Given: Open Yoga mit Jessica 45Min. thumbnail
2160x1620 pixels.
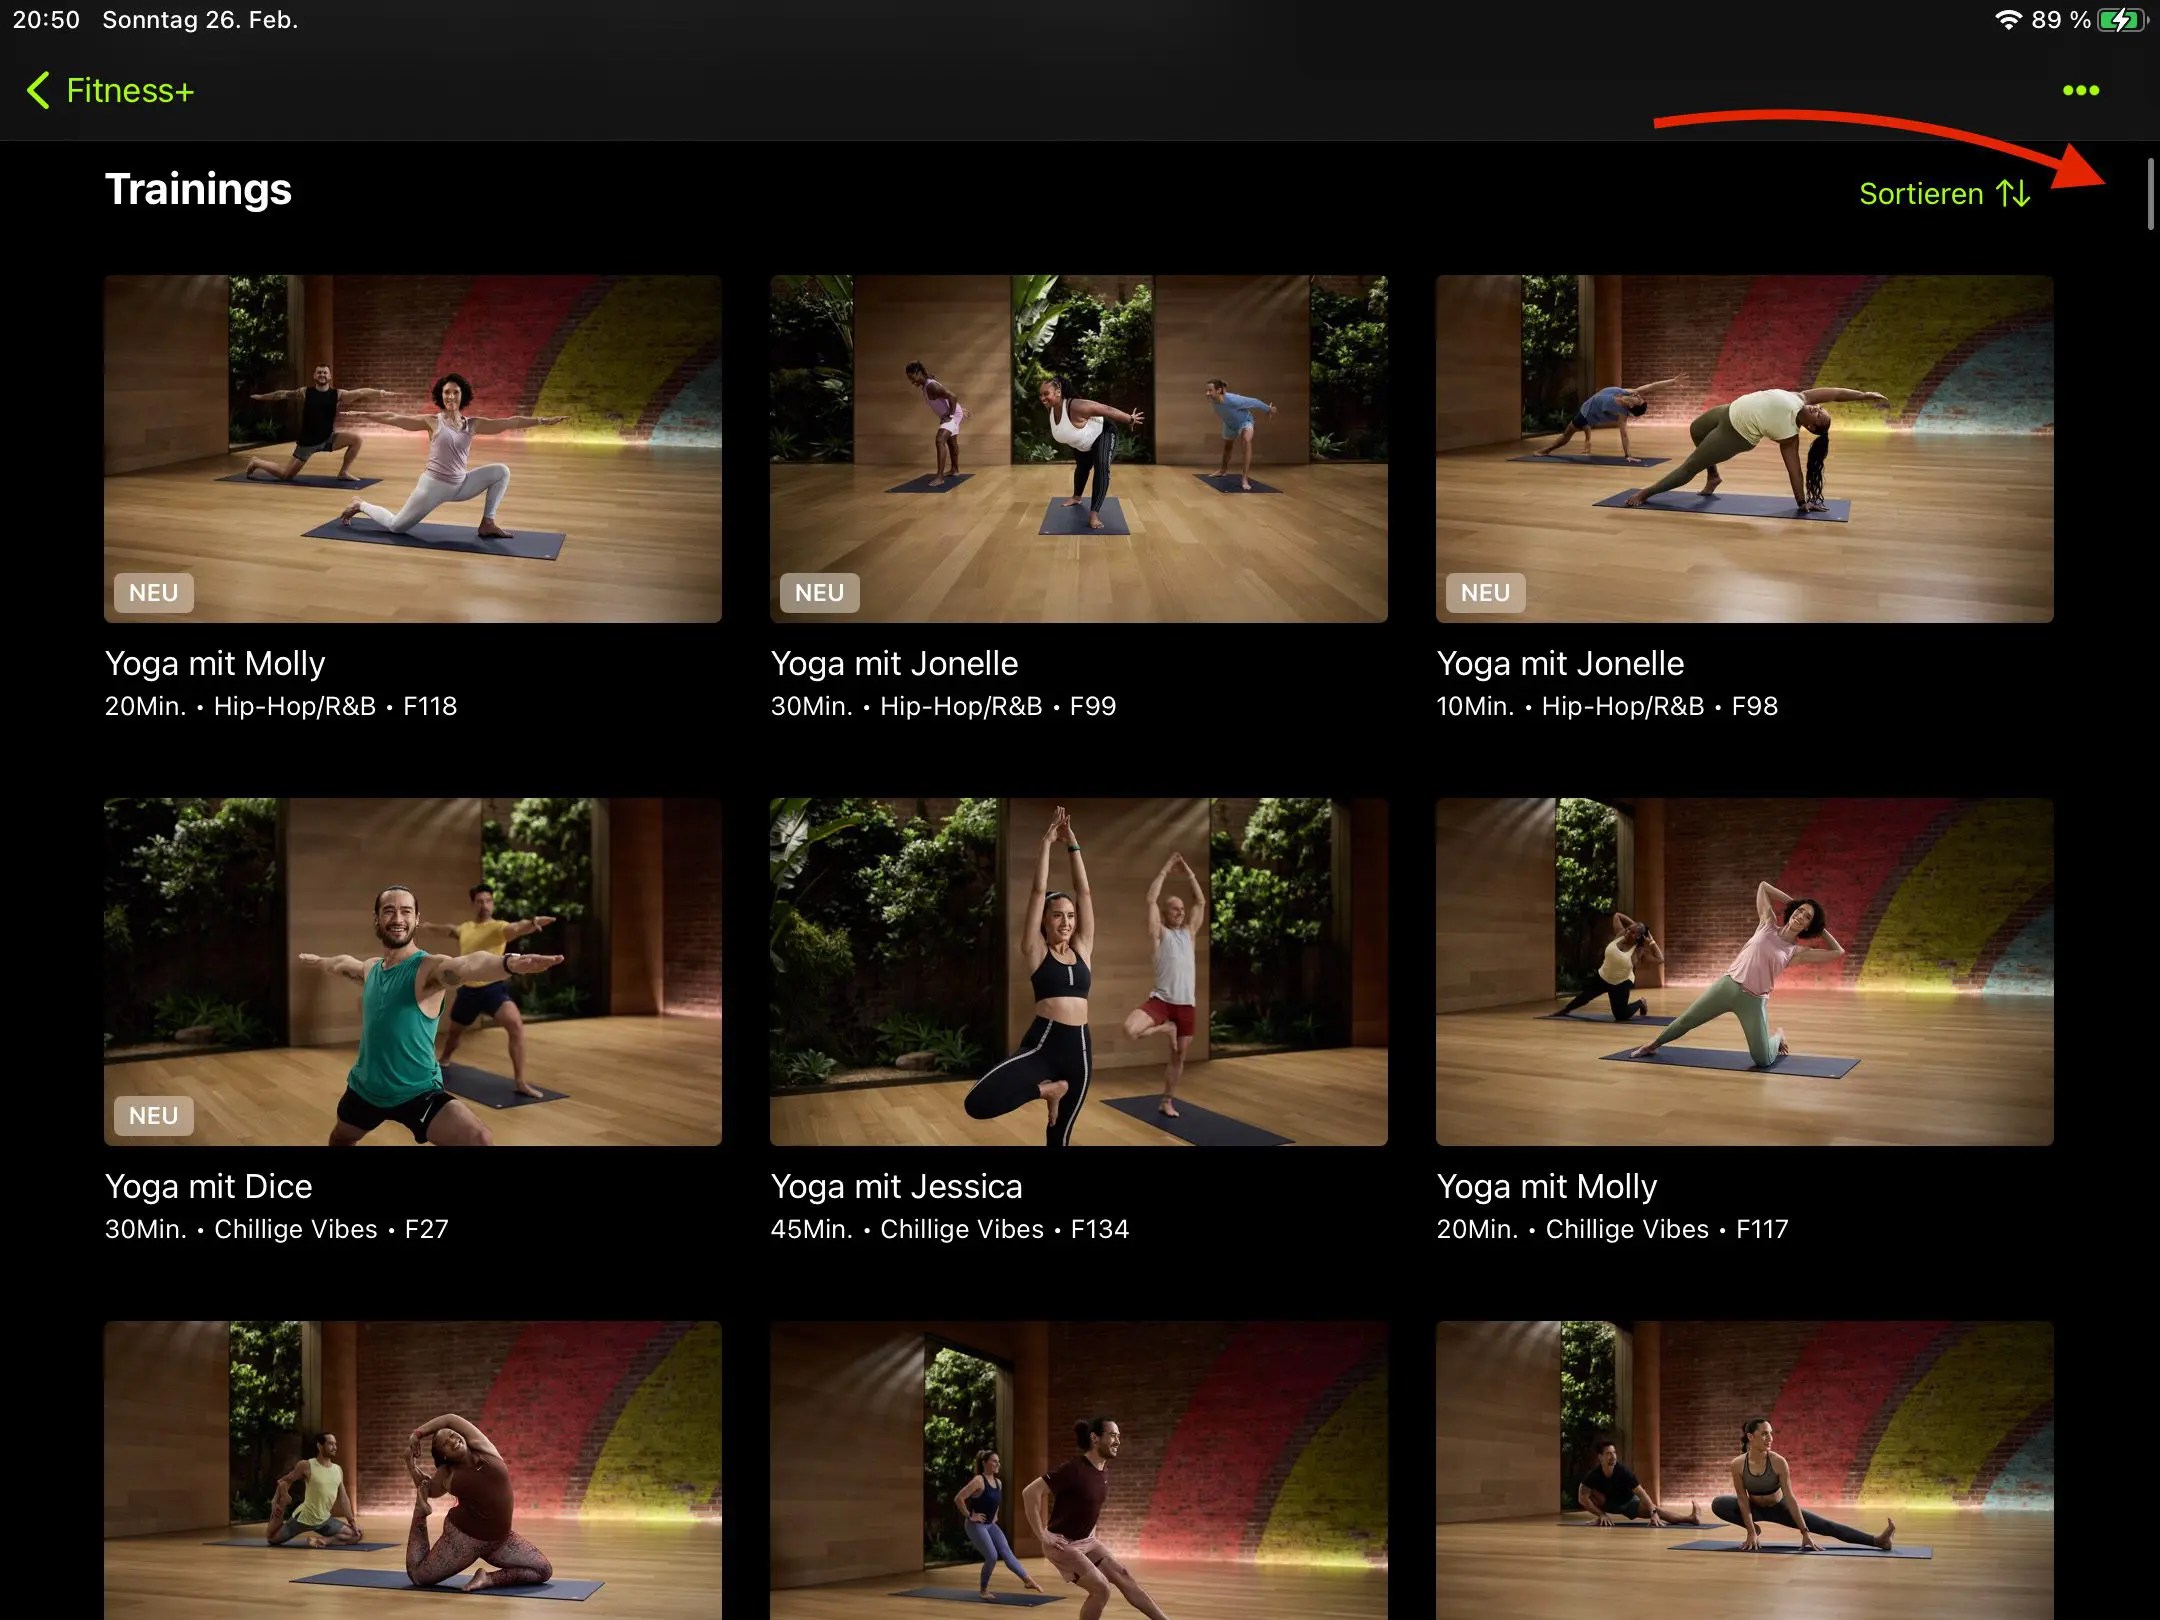Looking at the screenshot, I should (x=1078, y=971).
